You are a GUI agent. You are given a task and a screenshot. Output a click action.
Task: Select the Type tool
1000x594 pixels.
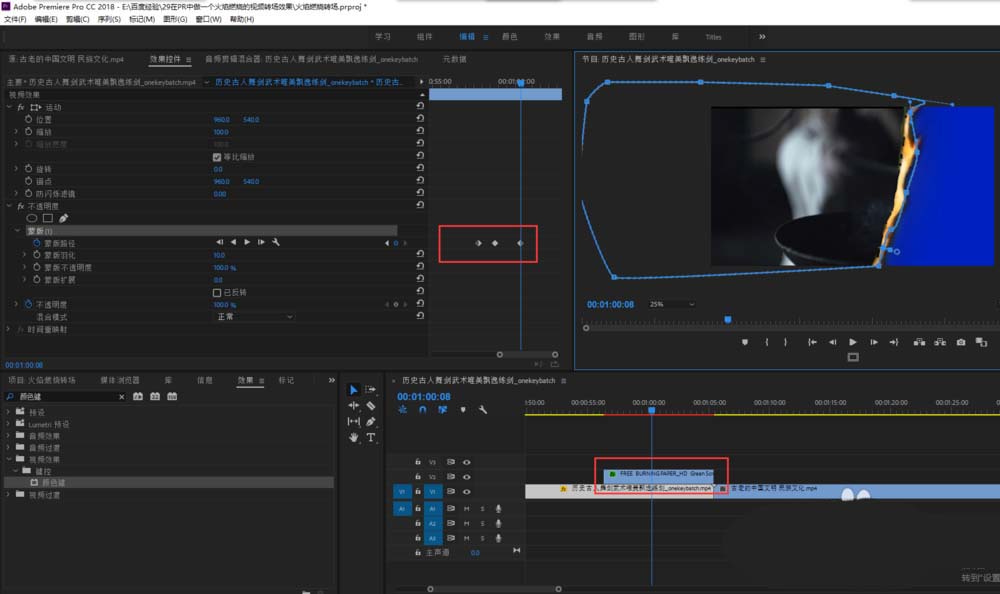pos(370,437)
